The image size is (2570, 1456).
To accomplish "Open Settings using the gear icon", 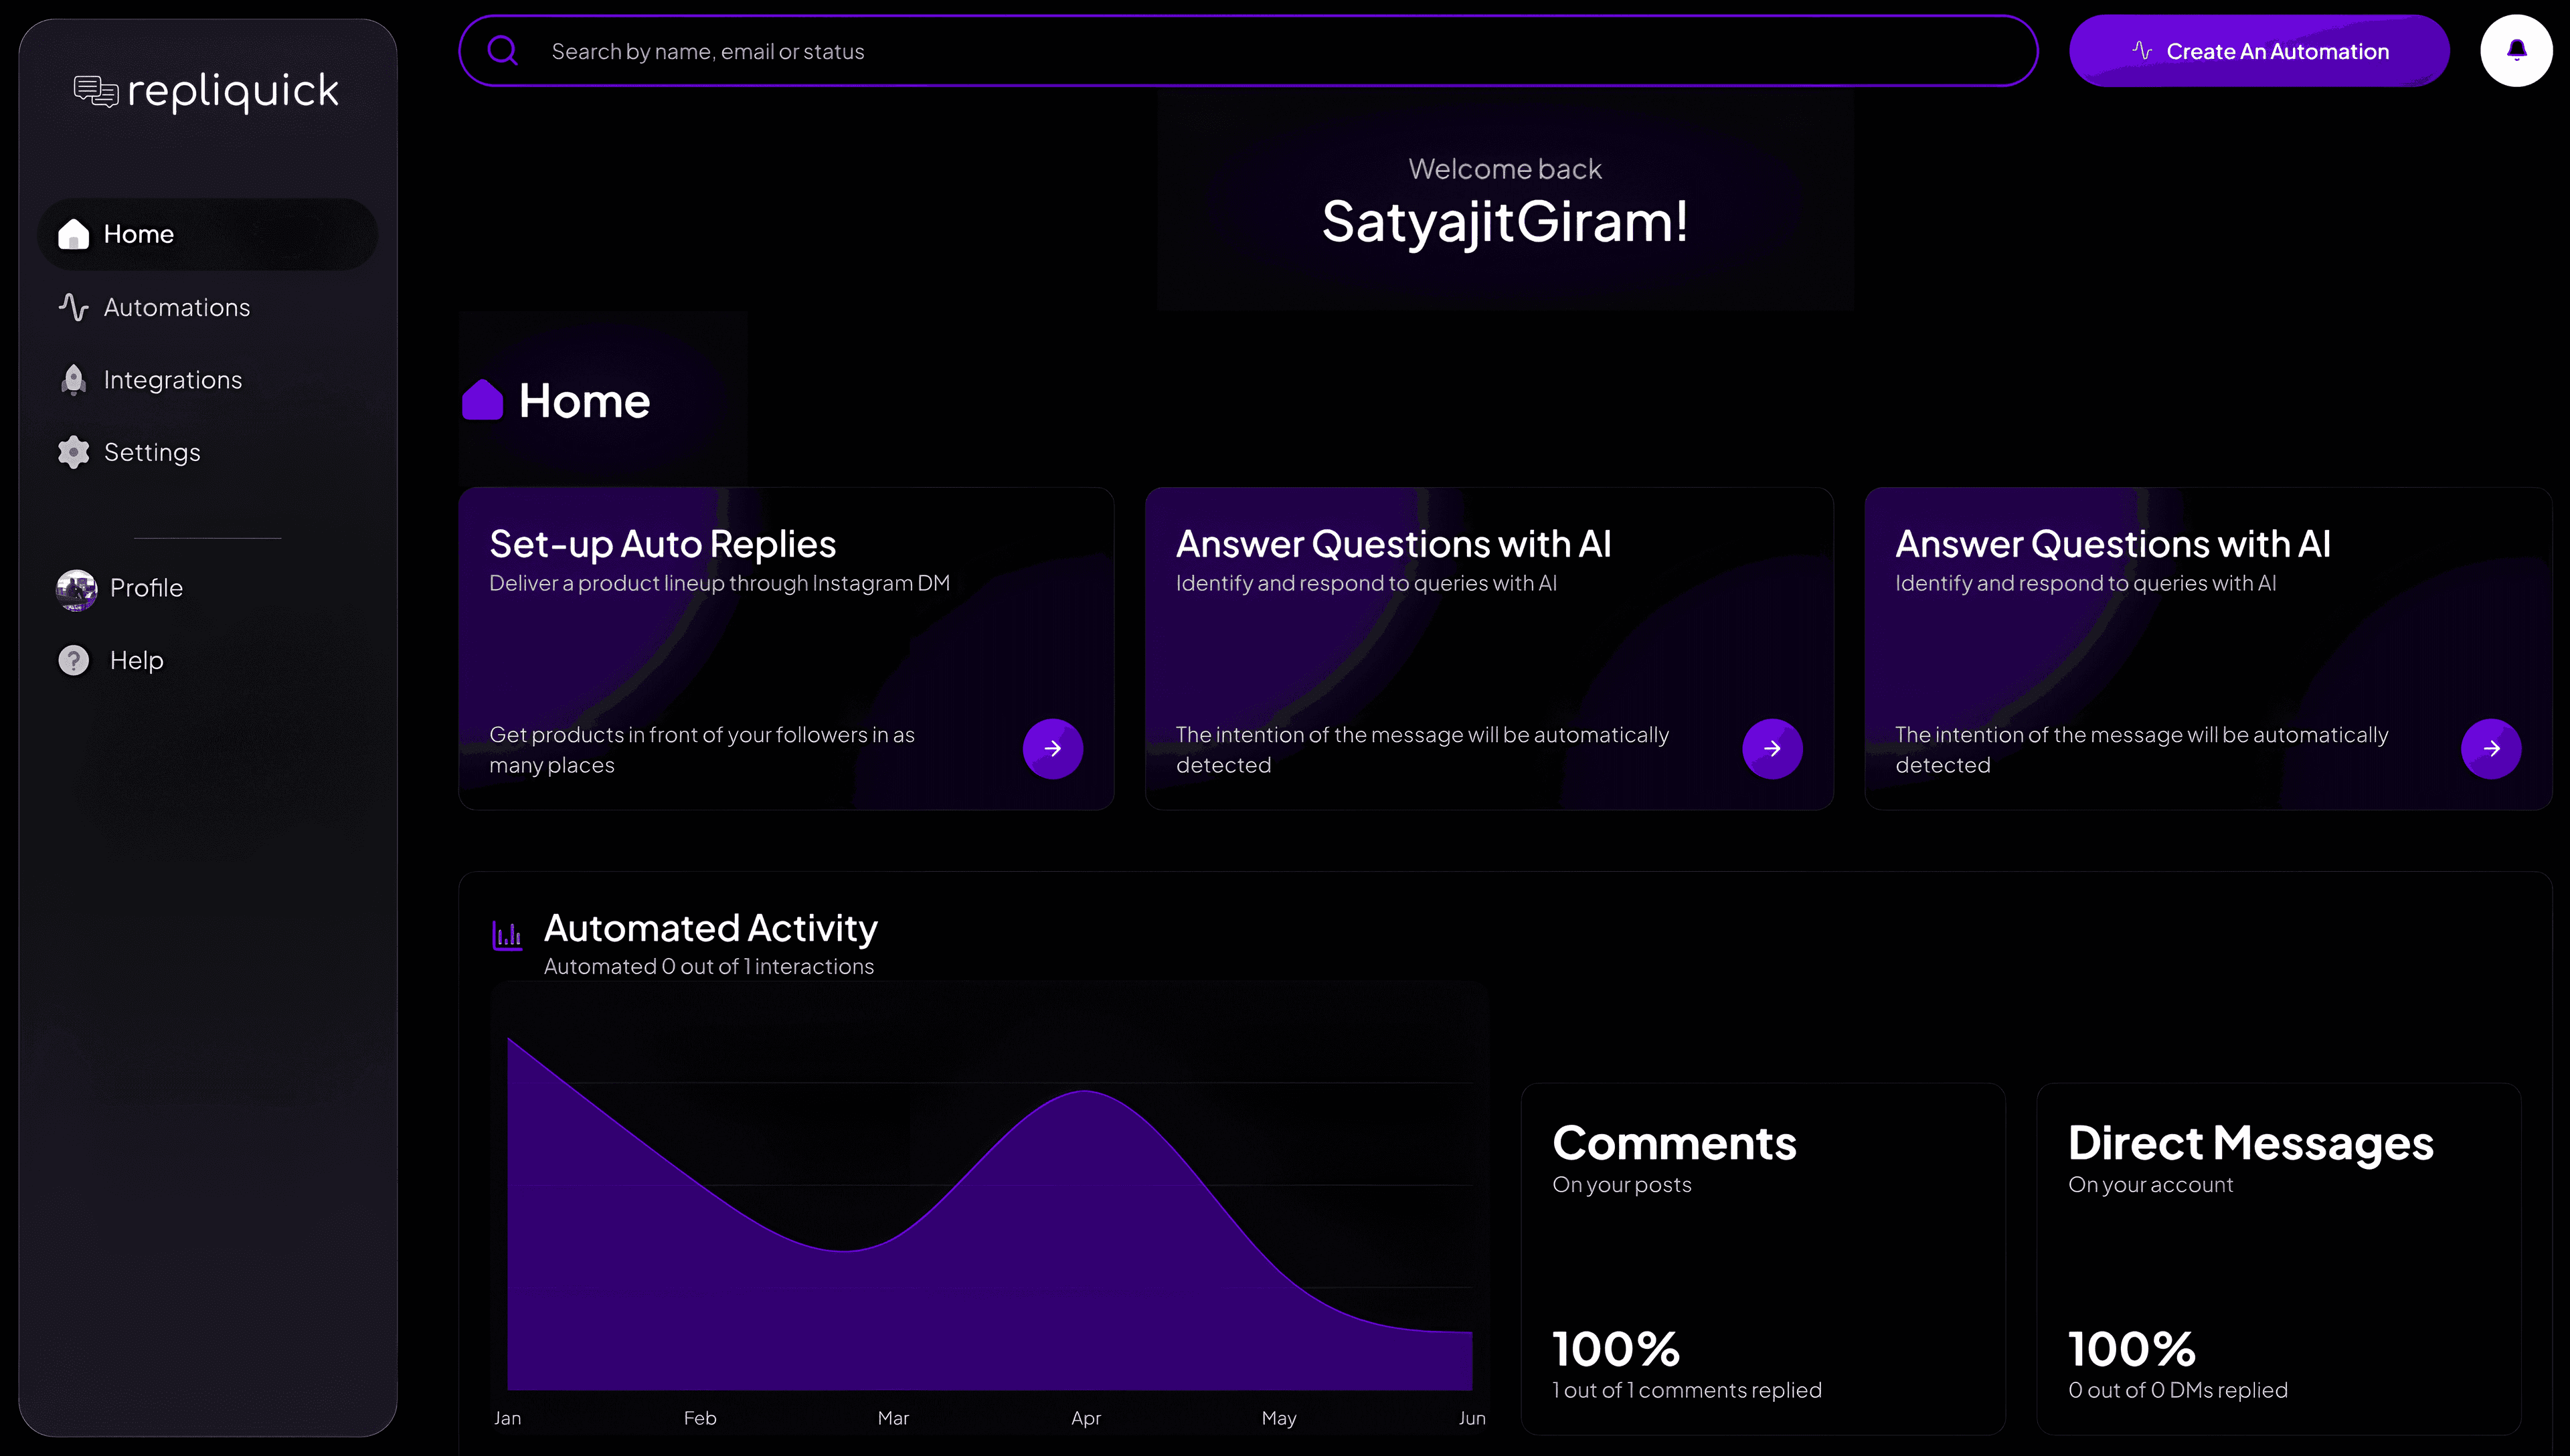I will coord(73,451).
